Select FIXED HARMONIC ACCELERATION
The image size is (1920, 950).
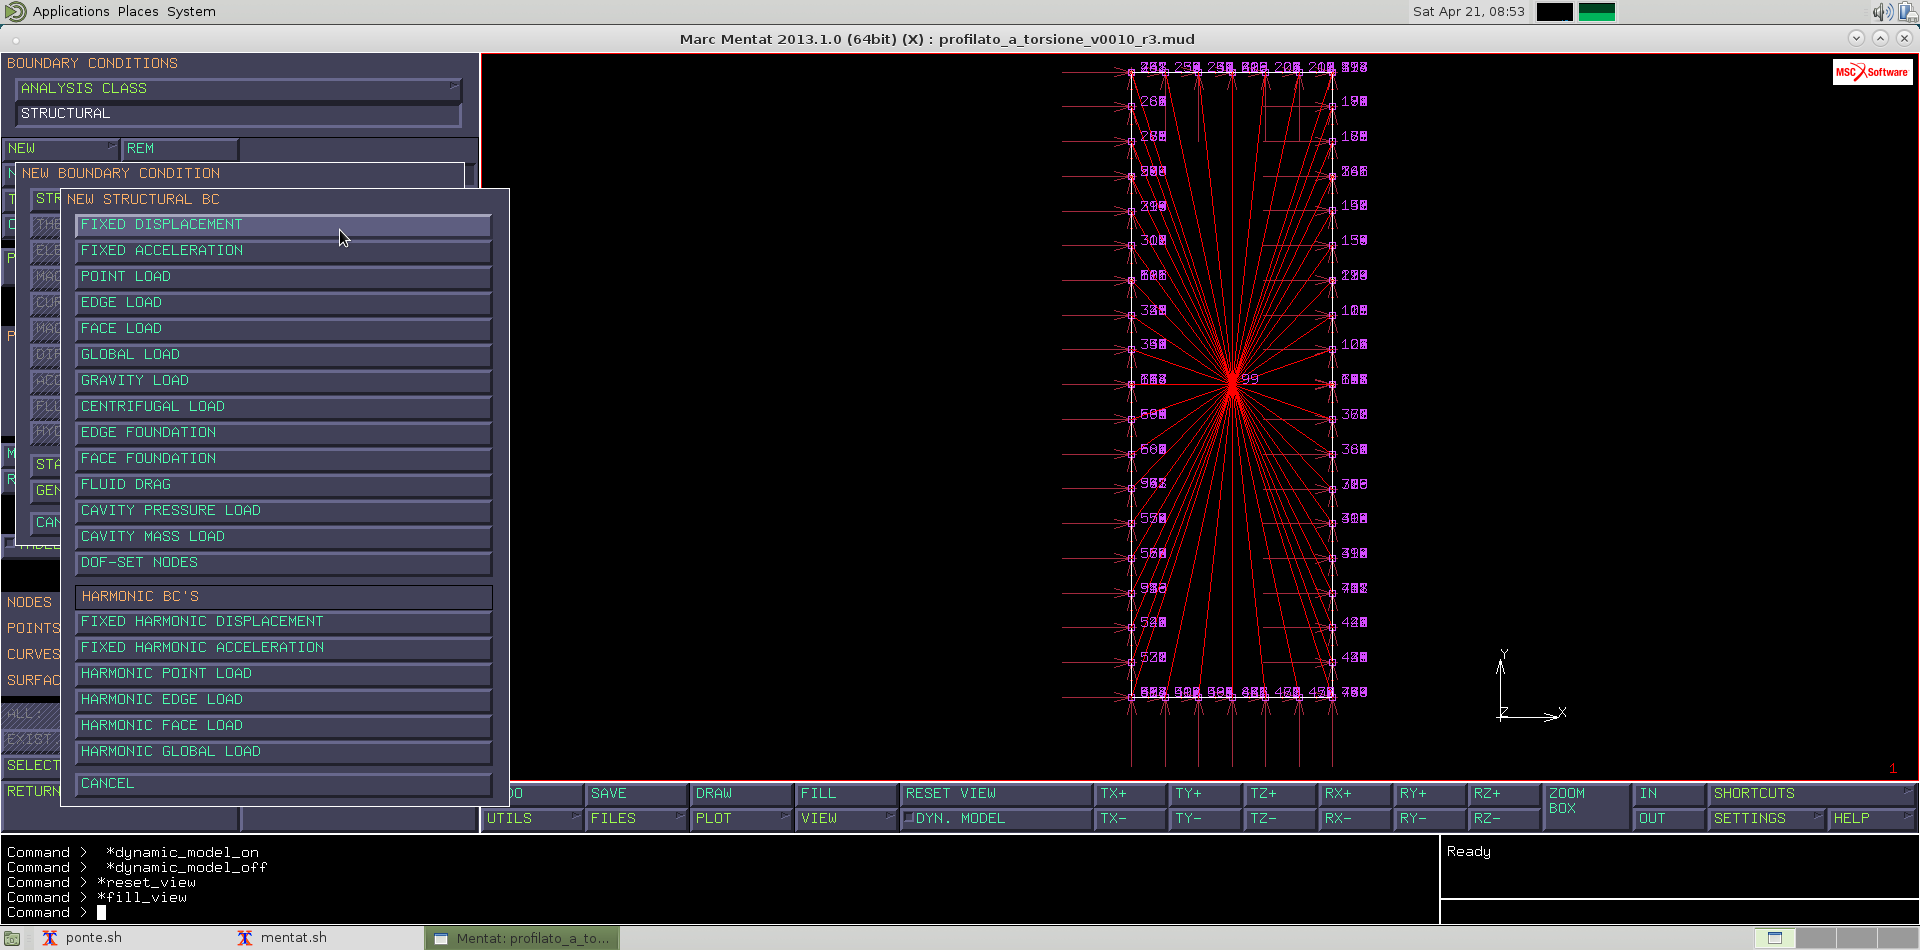pos(283,648)
